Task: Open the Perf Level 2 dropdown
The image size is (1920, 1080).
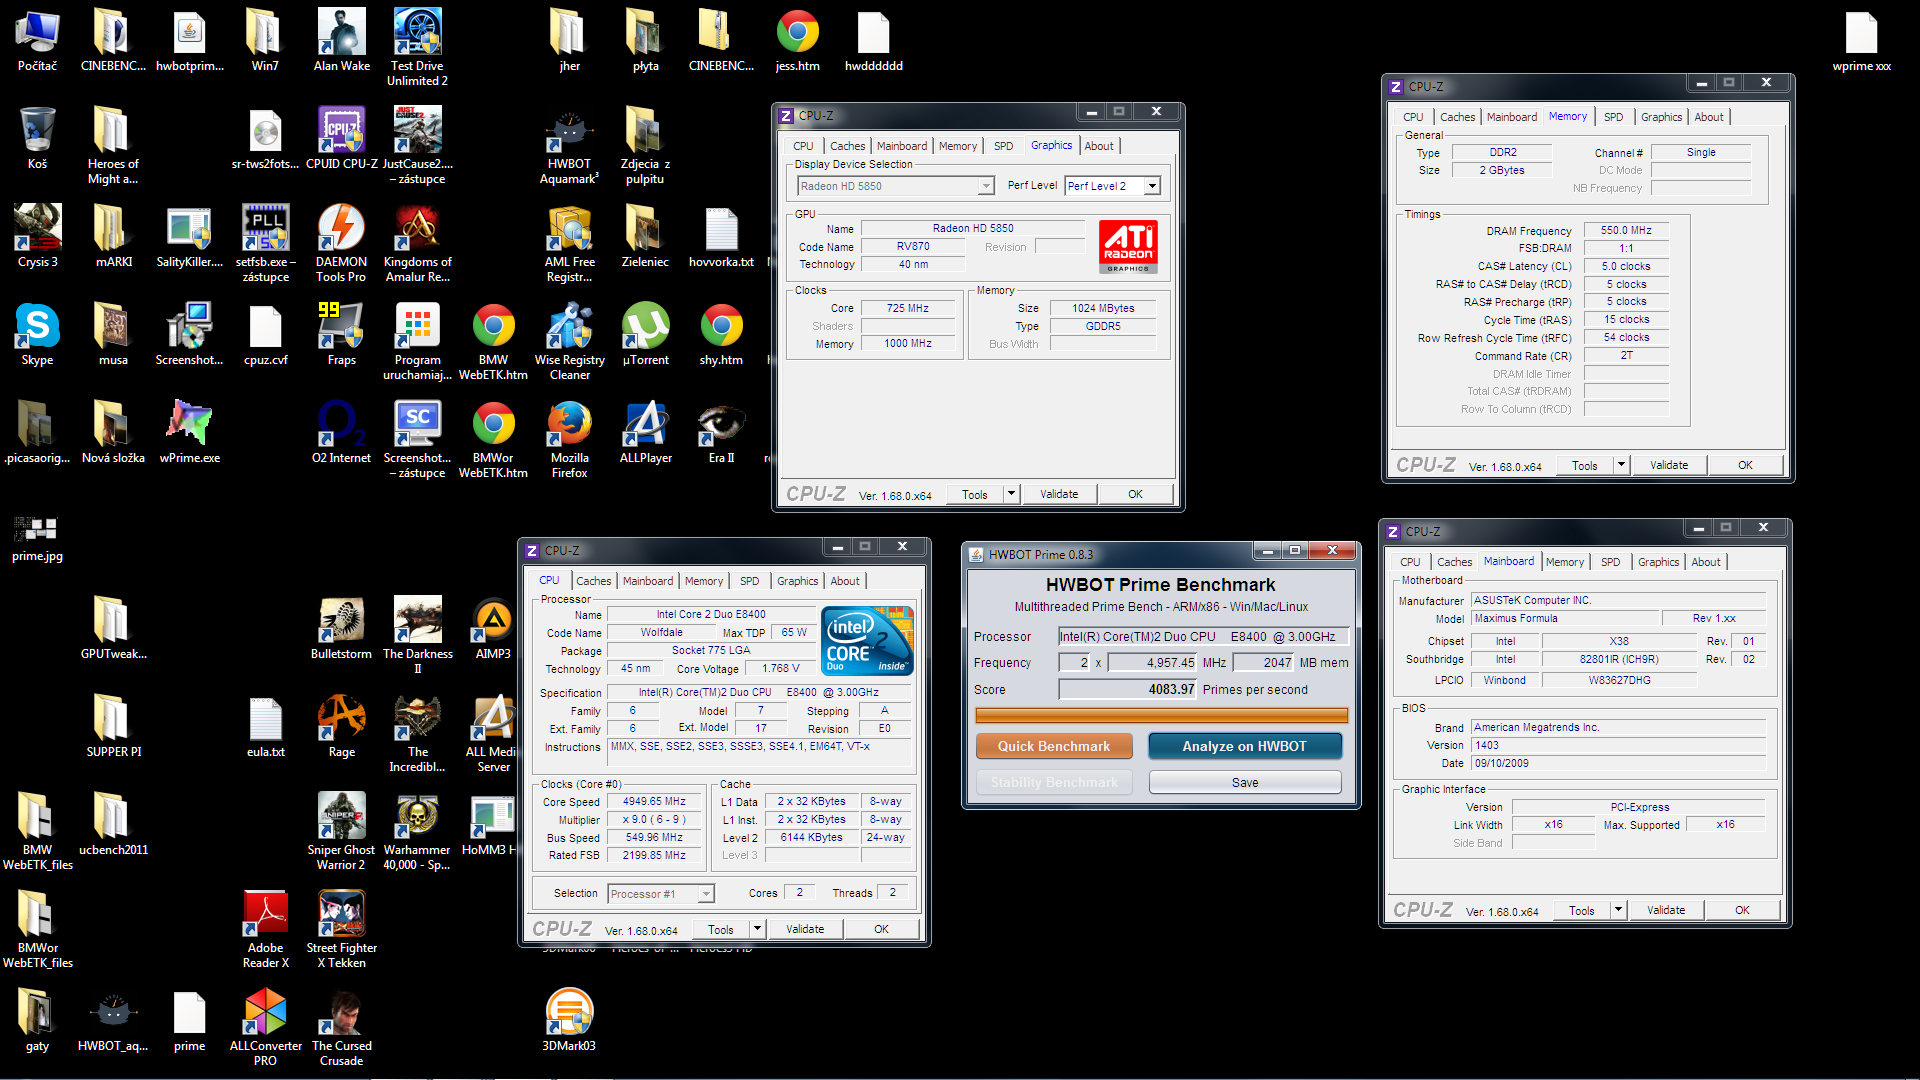Action: click(1152, 186)
